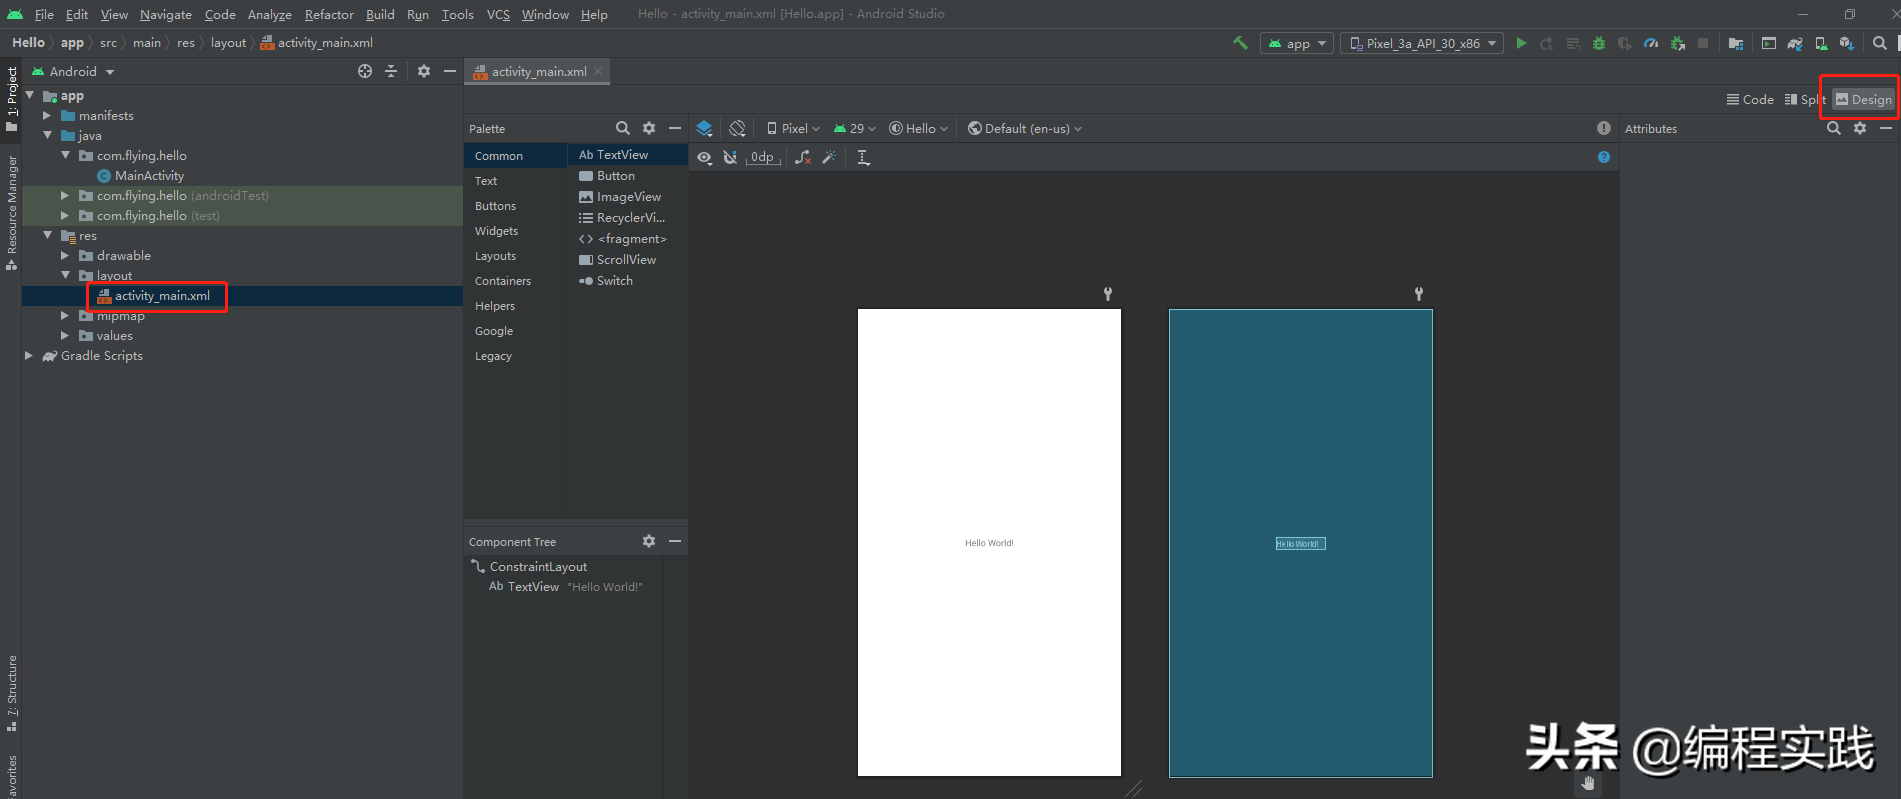
Task: Toggle pan hand tool on design surface
Action: pyautogui.click(x=1588, y=784)
